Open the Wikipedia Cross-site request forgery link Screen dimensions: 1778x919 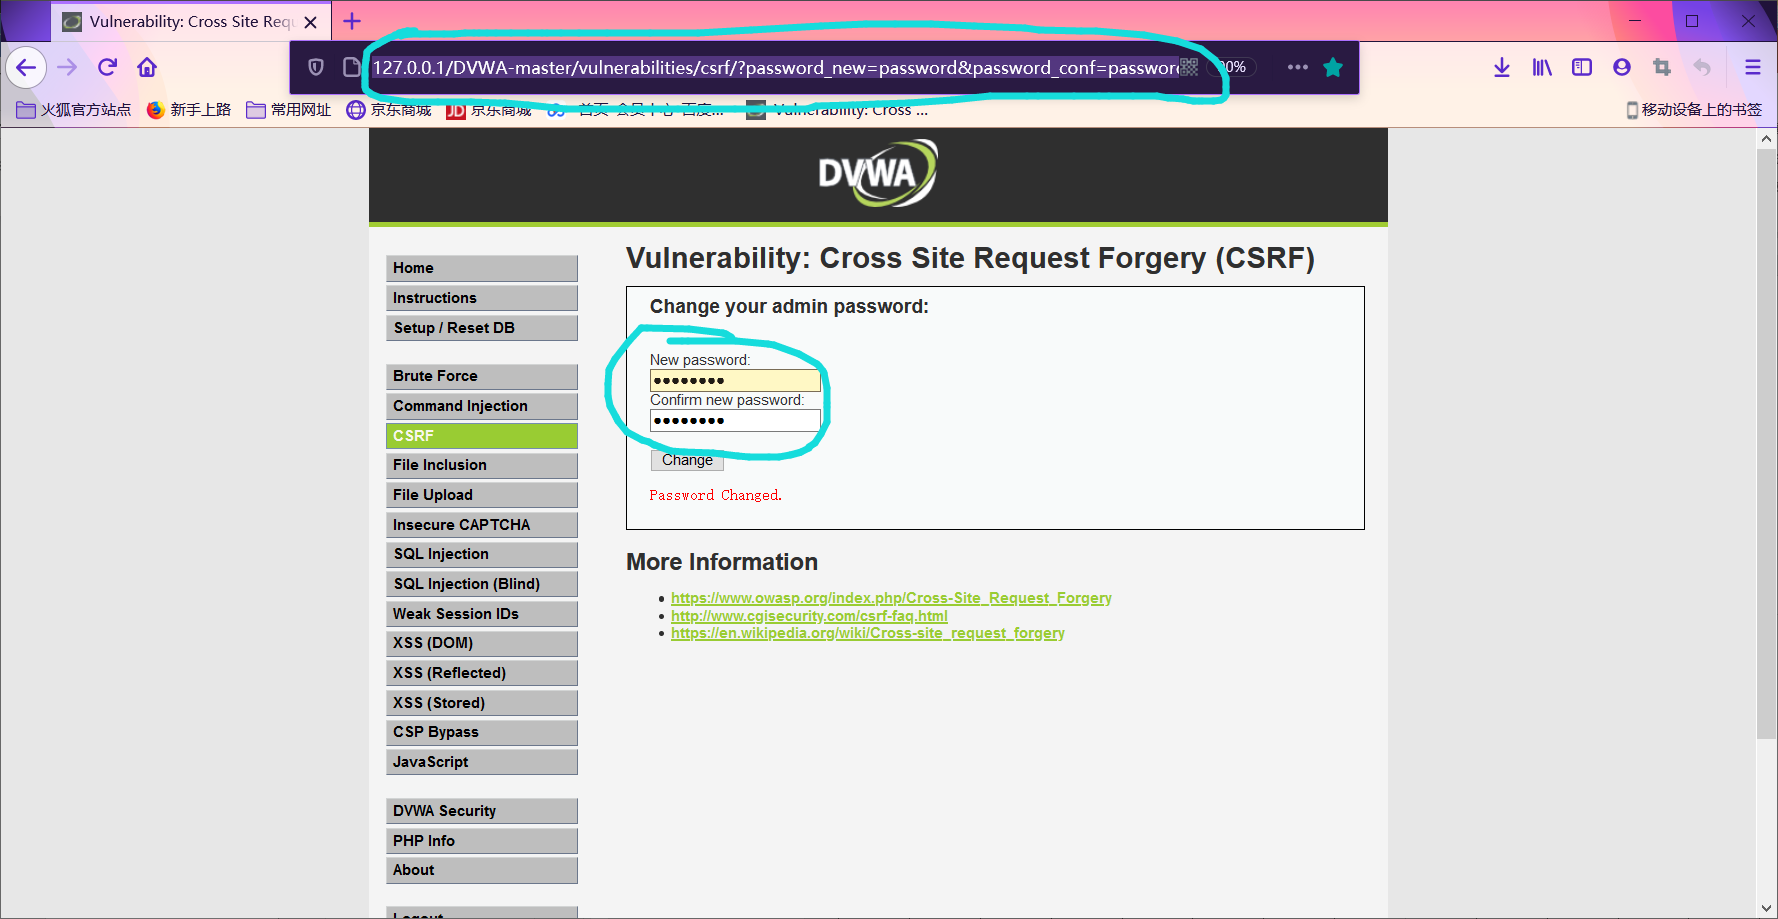point(868,633)
